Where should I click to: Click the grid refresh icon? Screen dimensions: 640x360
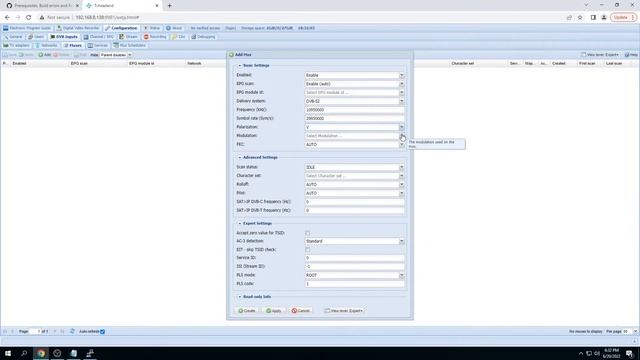point(72,331)
